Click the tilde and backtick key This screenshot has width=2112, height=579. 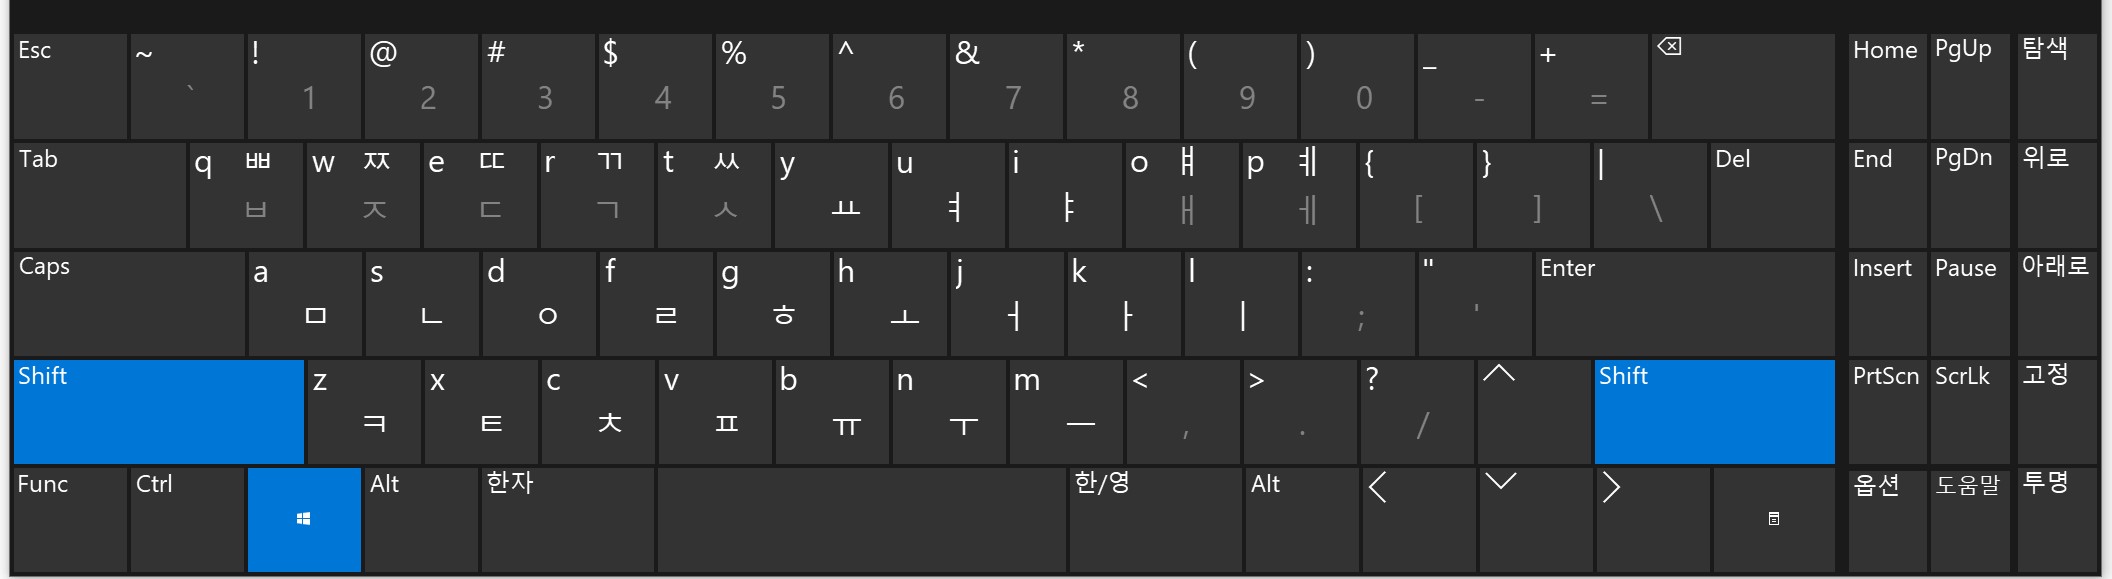pyautogui.click(x=187, y=87)
